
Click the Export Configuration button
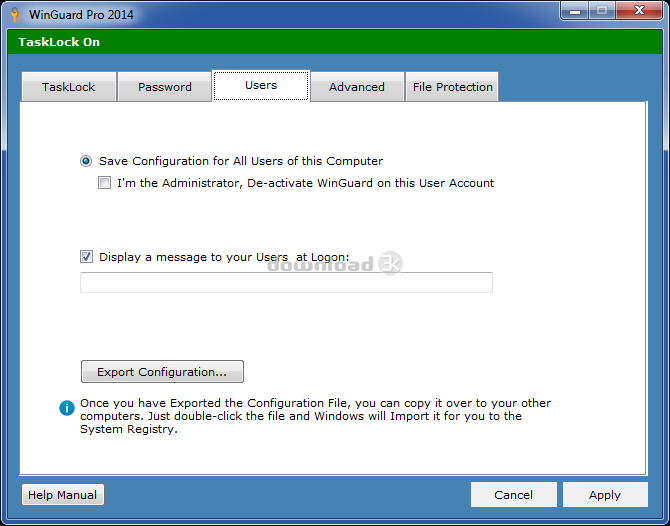coord(162,372)
